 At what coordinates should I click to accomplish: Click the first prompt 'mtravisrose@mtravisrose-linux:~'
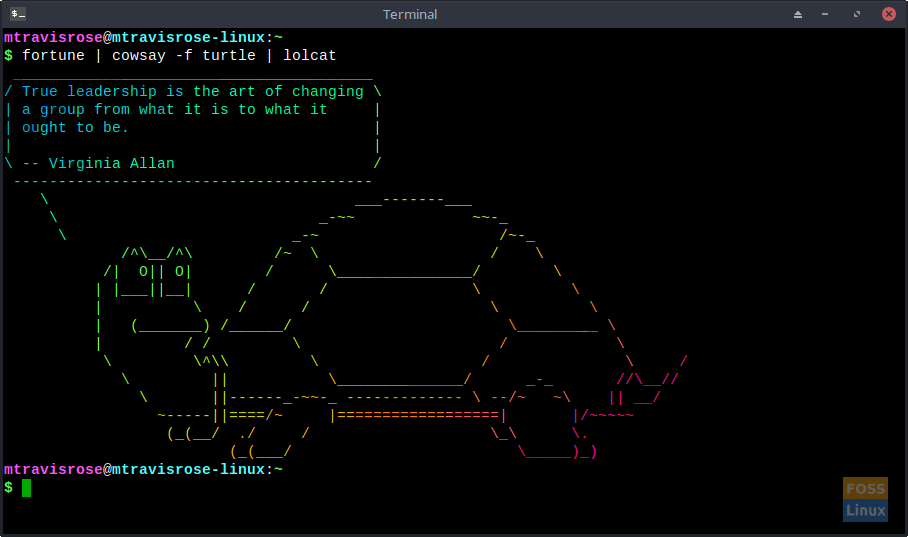click(x=143, y=38)
